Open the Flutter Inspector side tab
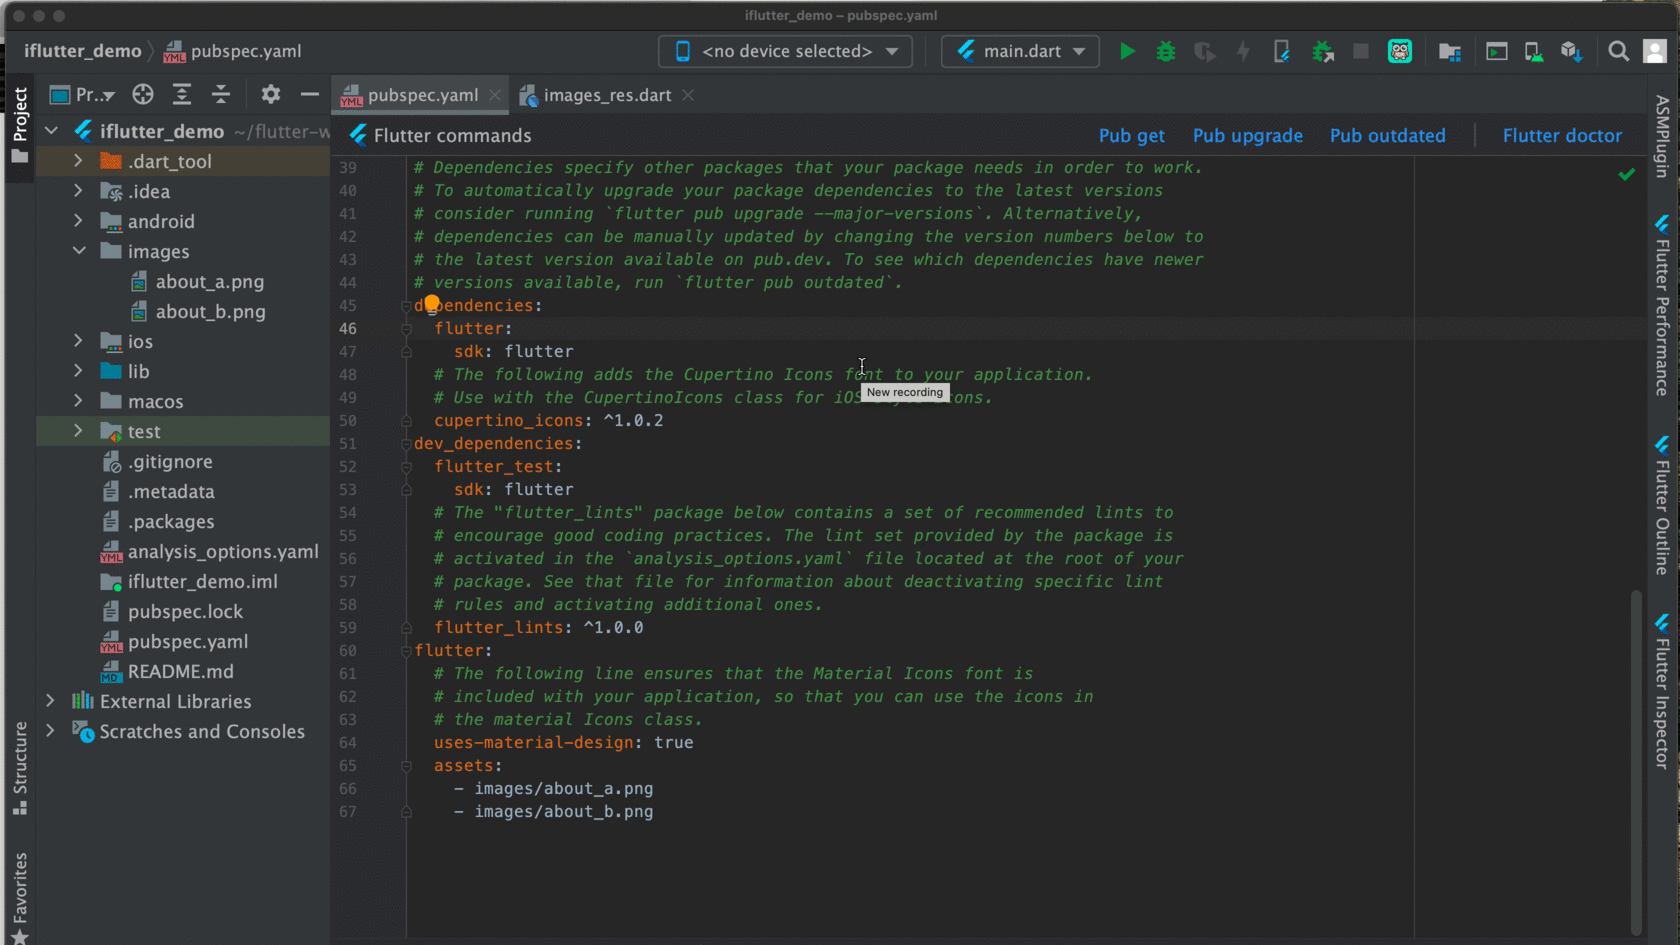This screenshot has width=1680, height=945. 1662,691
